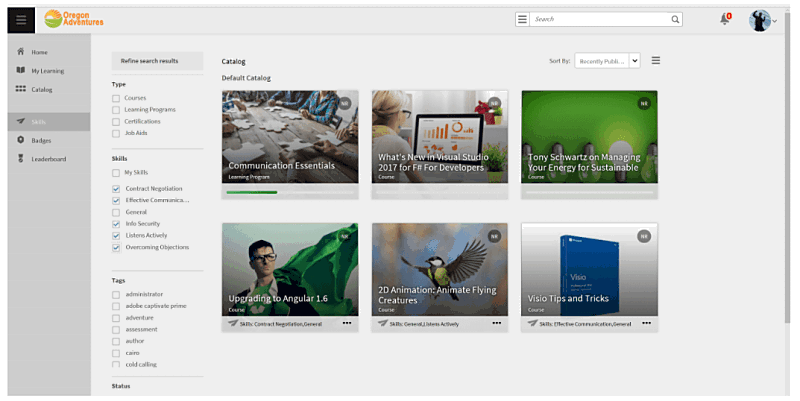Open more options on Visio card

646,323
